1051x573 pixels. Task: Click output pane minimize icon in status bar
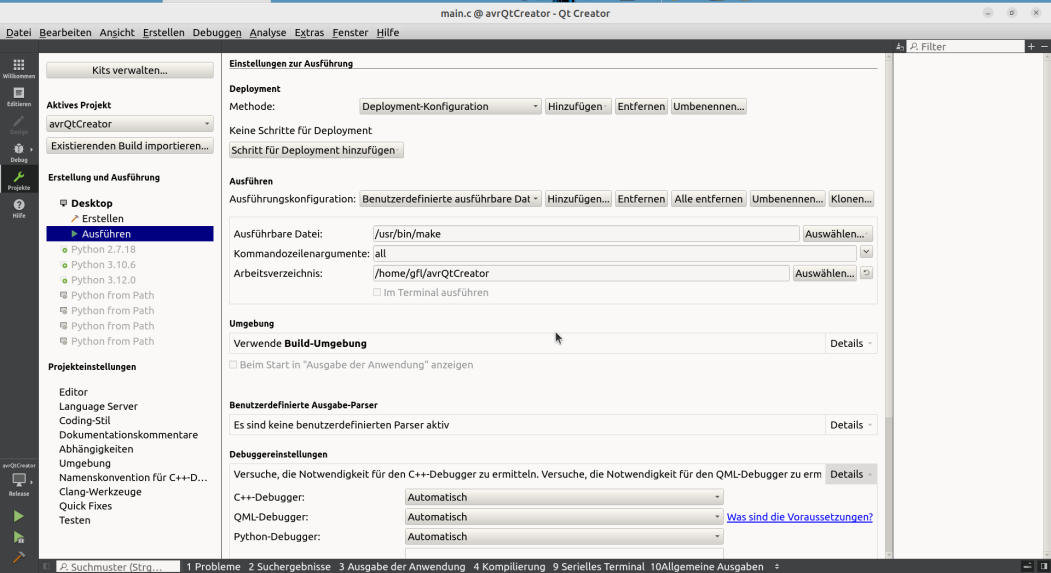click(1028, 566)
